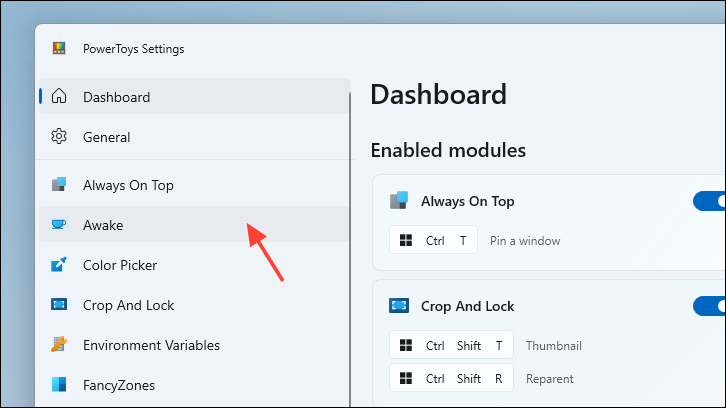Open the Dashboard page from sidebar
726x408 pixels.
(x=194, y=96)
